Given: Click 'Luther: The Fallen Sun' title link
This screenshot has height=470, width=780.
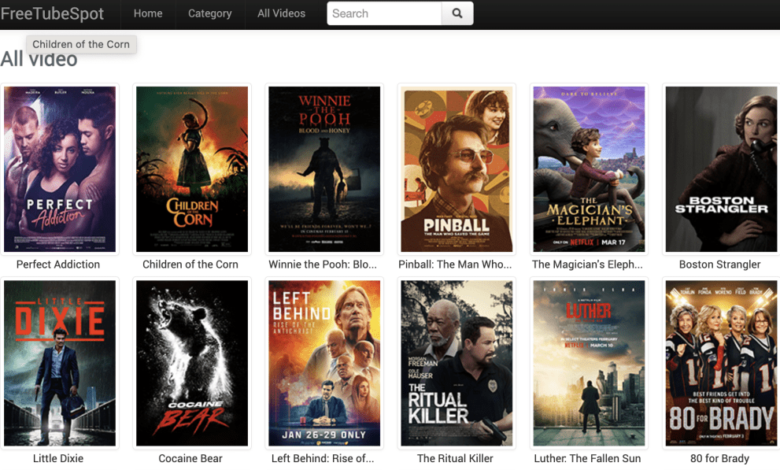Looking at the screenshot, I should pyautogui.click(x=587, y=459).
